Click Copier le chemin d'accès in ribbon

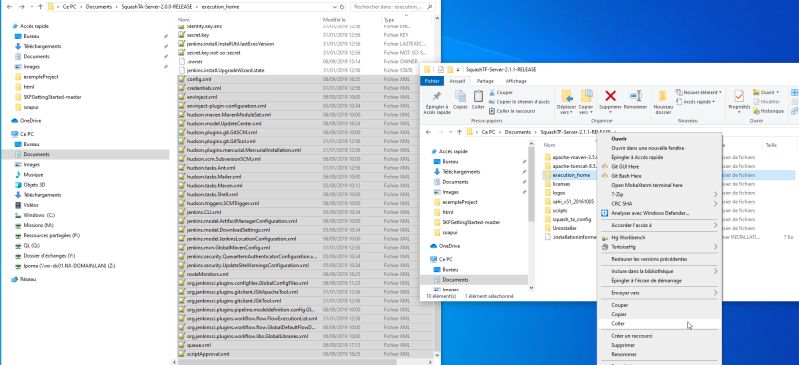[x=519, y=102]
